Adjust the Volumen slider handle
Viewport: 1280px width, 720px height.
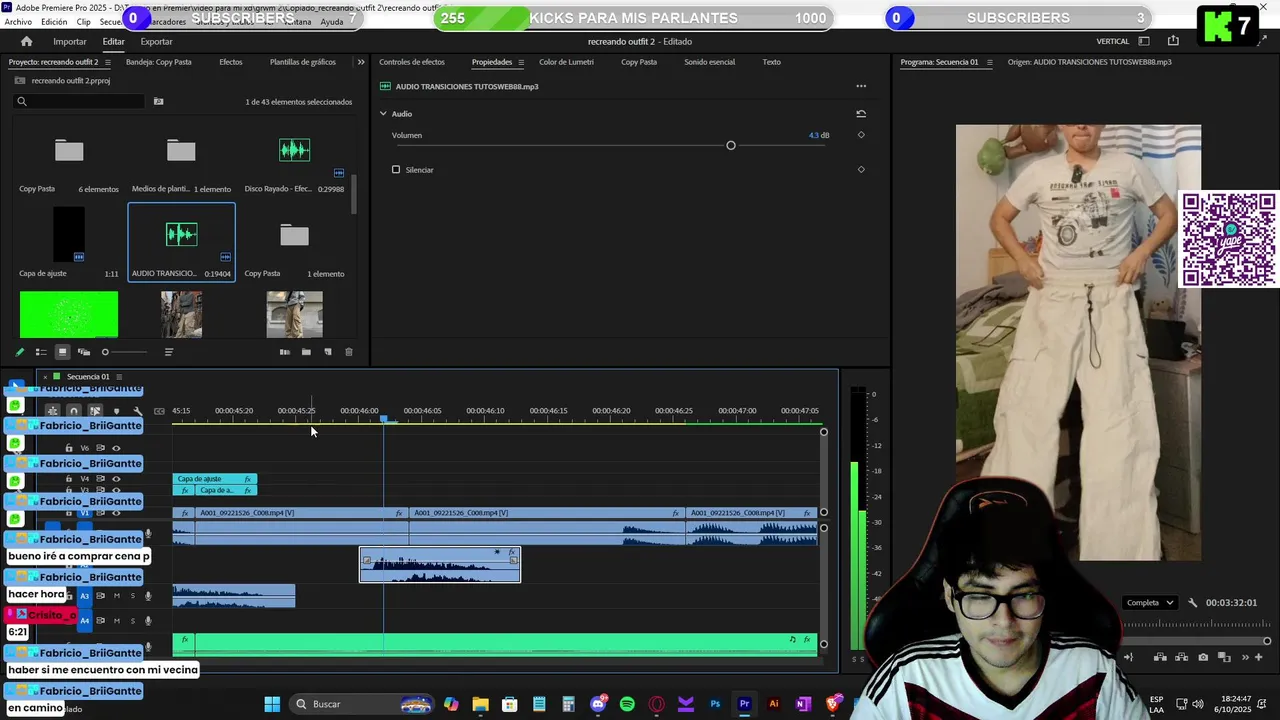[x=731, y=146]
